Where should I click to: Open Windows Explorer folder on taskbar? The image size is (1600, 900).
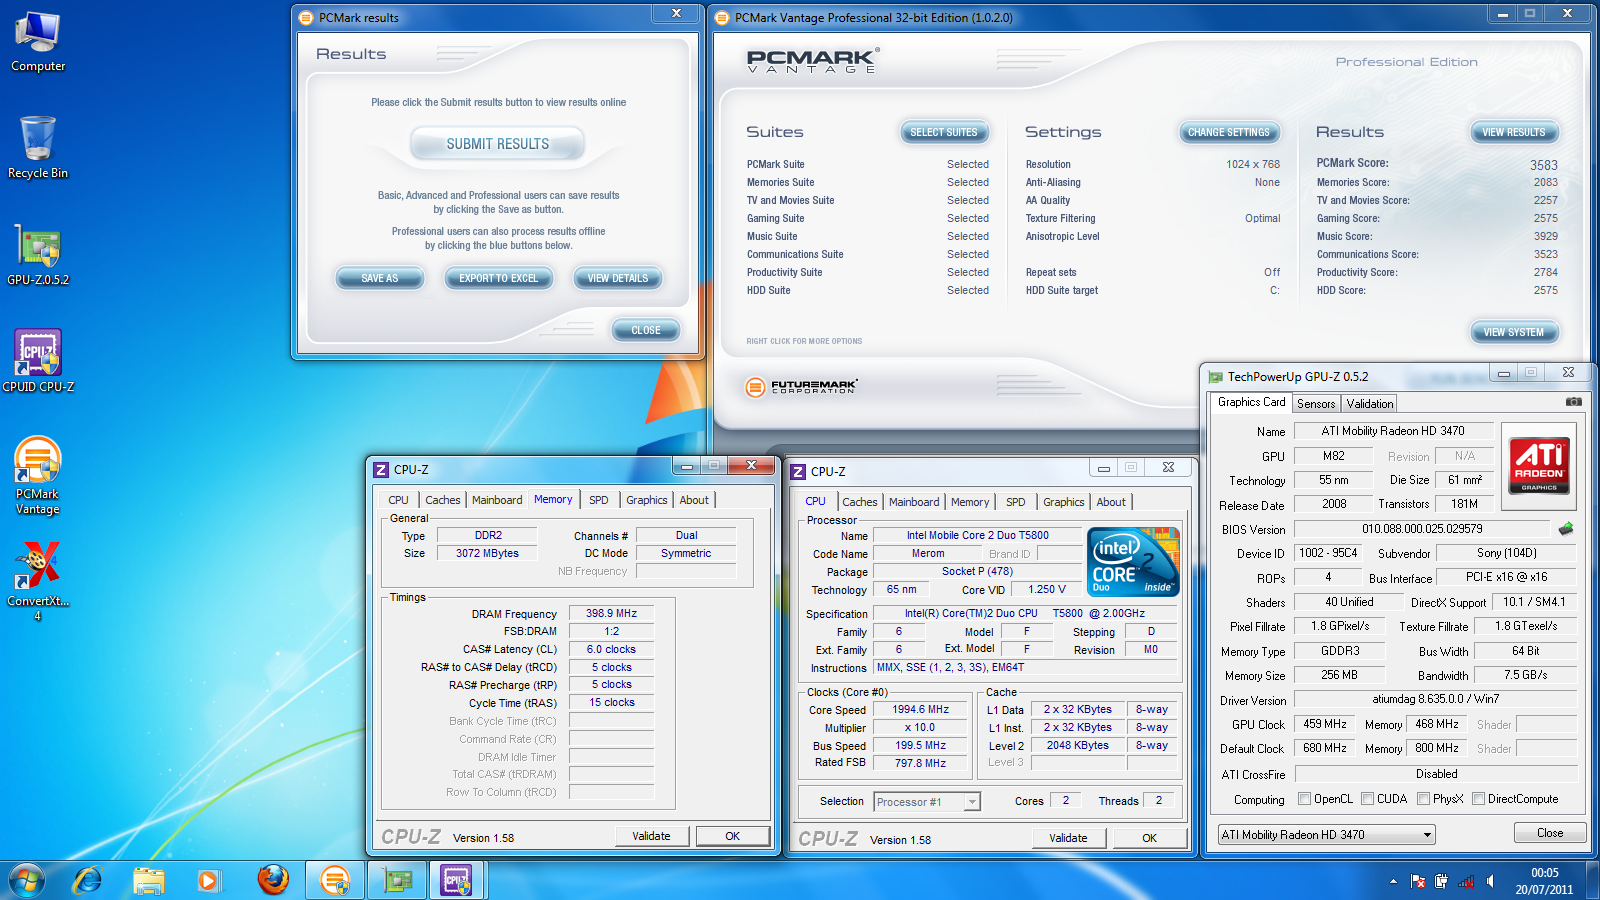point(148,880)
